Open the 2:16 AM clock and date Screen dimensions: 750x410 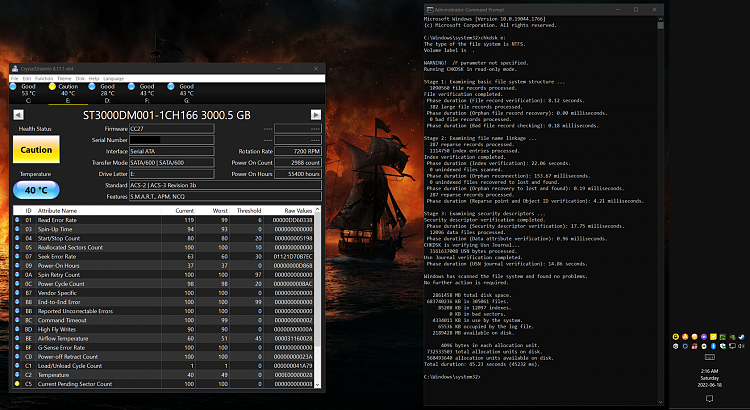coord(709,377)
